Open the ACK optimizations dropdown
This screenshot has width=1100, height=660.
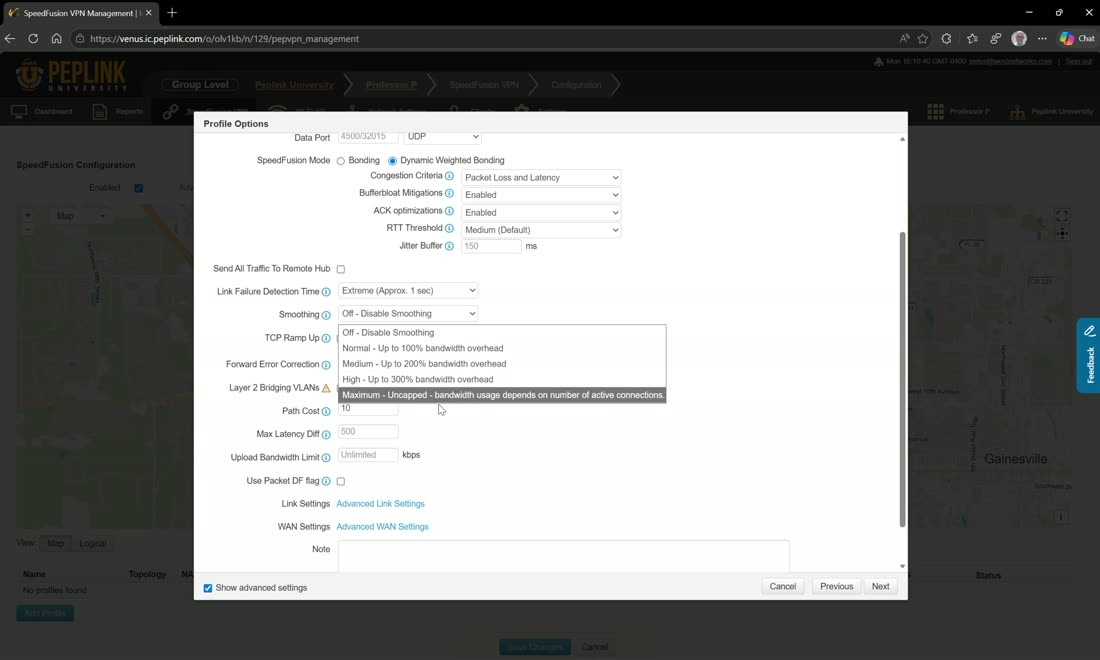click(x=541, y=213)
